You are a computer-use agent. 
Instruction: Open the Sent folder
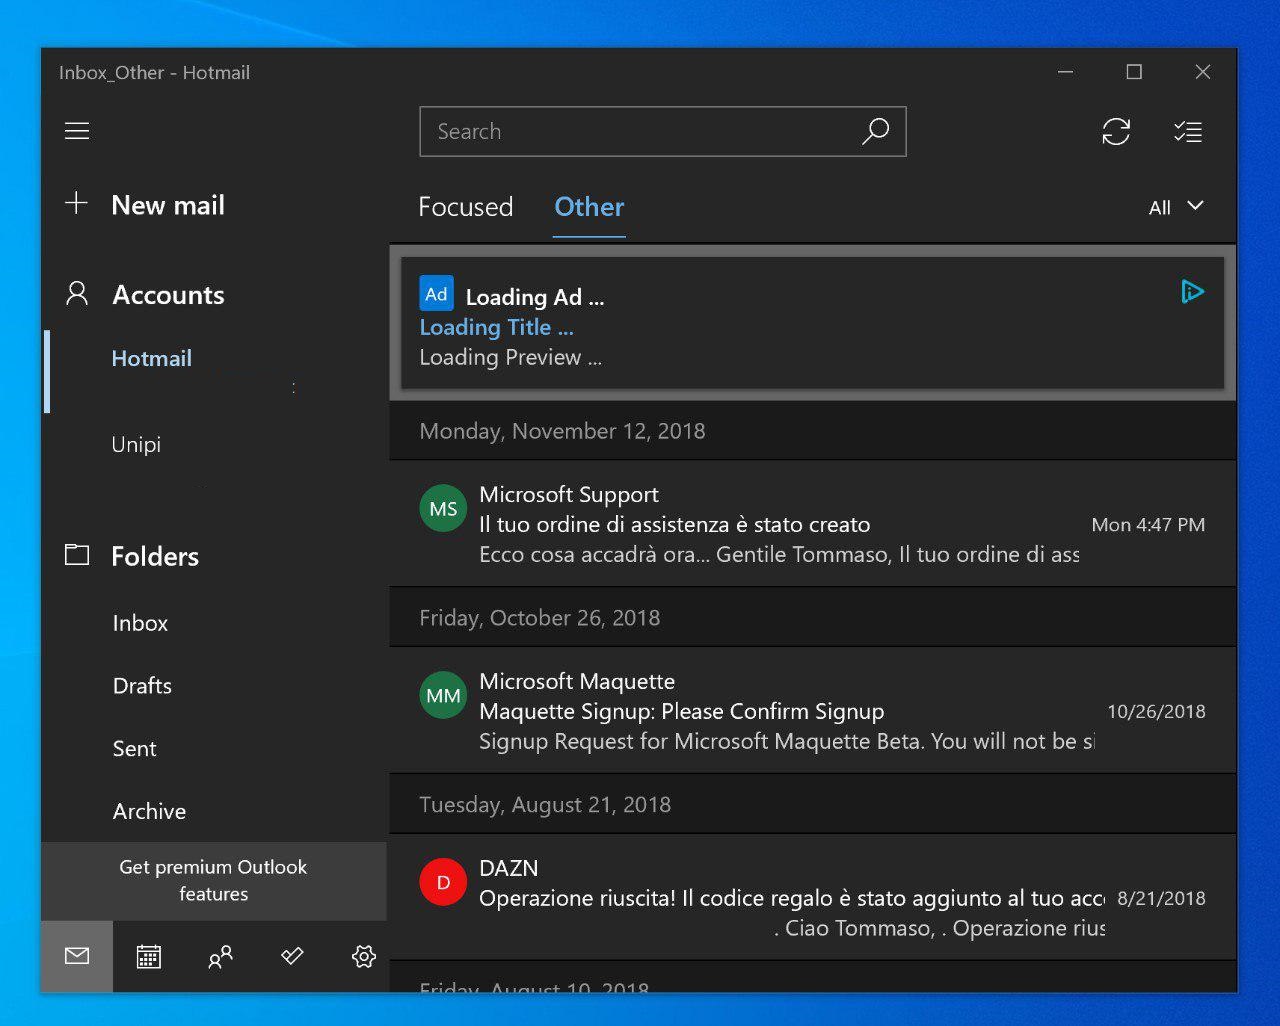click(134, 749)
